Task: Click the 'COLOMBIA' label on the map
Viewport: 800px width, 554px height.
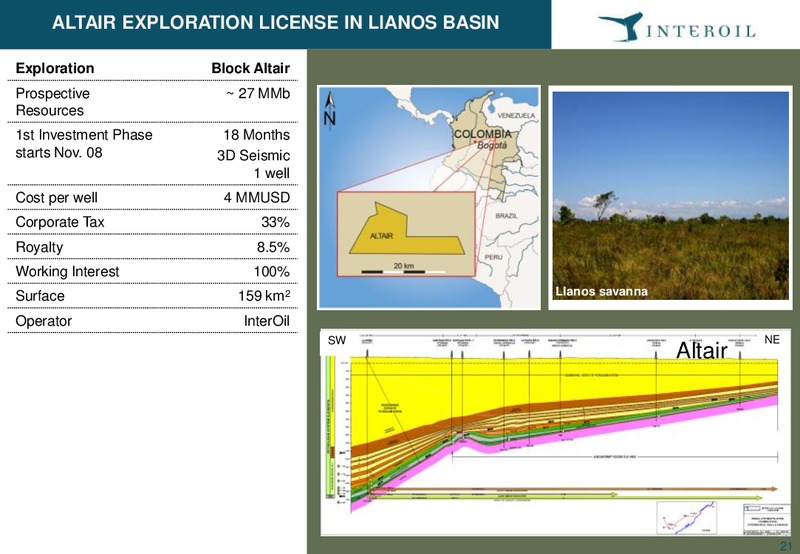Action: coord(483,134)
